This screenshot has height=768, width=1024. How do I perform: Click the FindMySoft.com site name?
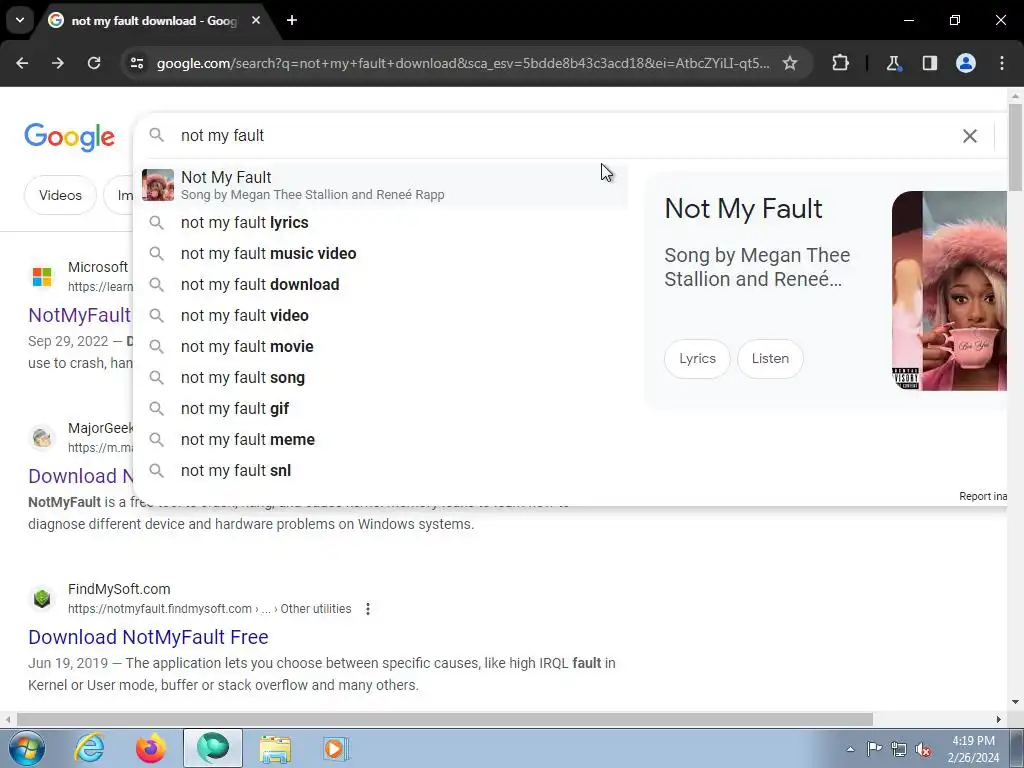pyautogui.click(x=119, y=589)
